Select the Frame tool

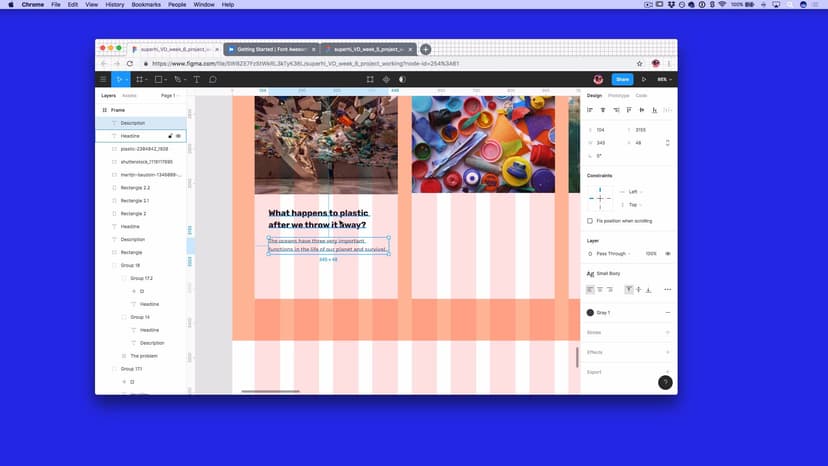[x=139, y=79]
